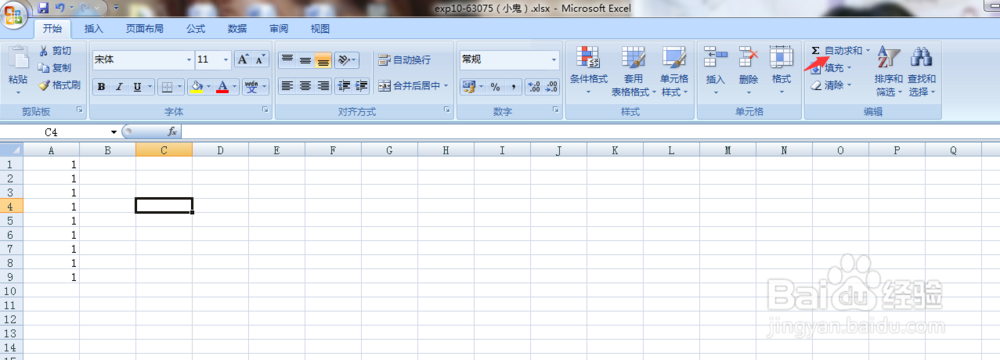The width and height of the screenshot is (1000, 360).
Task: Open the font name dropdown 宋体
Action: (189, 59)
